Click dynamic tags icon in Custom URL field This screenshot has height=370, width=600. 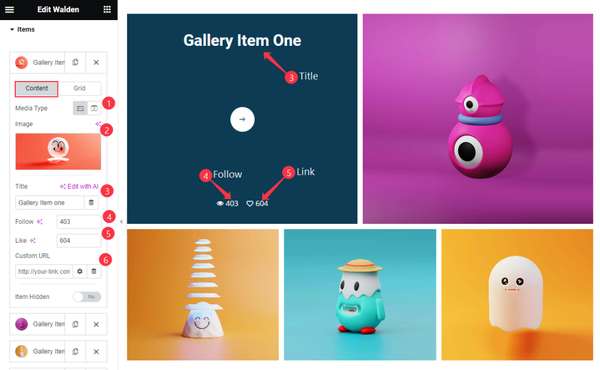(94, 271)
